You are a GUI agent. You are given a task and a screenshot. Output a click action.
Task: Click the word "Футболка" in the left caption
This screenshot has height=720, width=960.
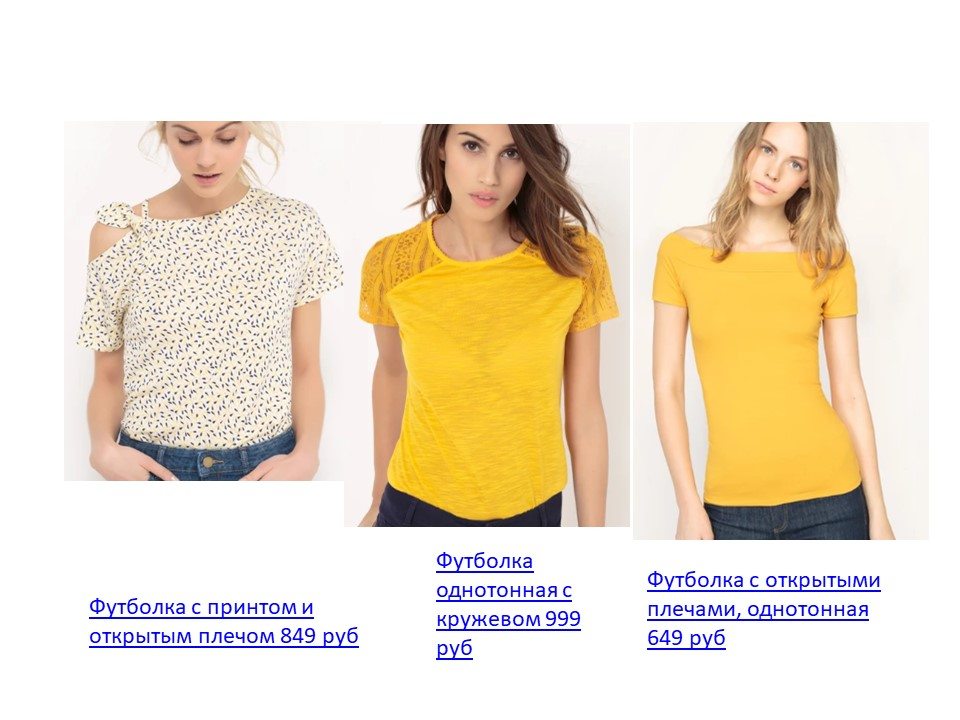pyautogui.click(x=138, y=607)
